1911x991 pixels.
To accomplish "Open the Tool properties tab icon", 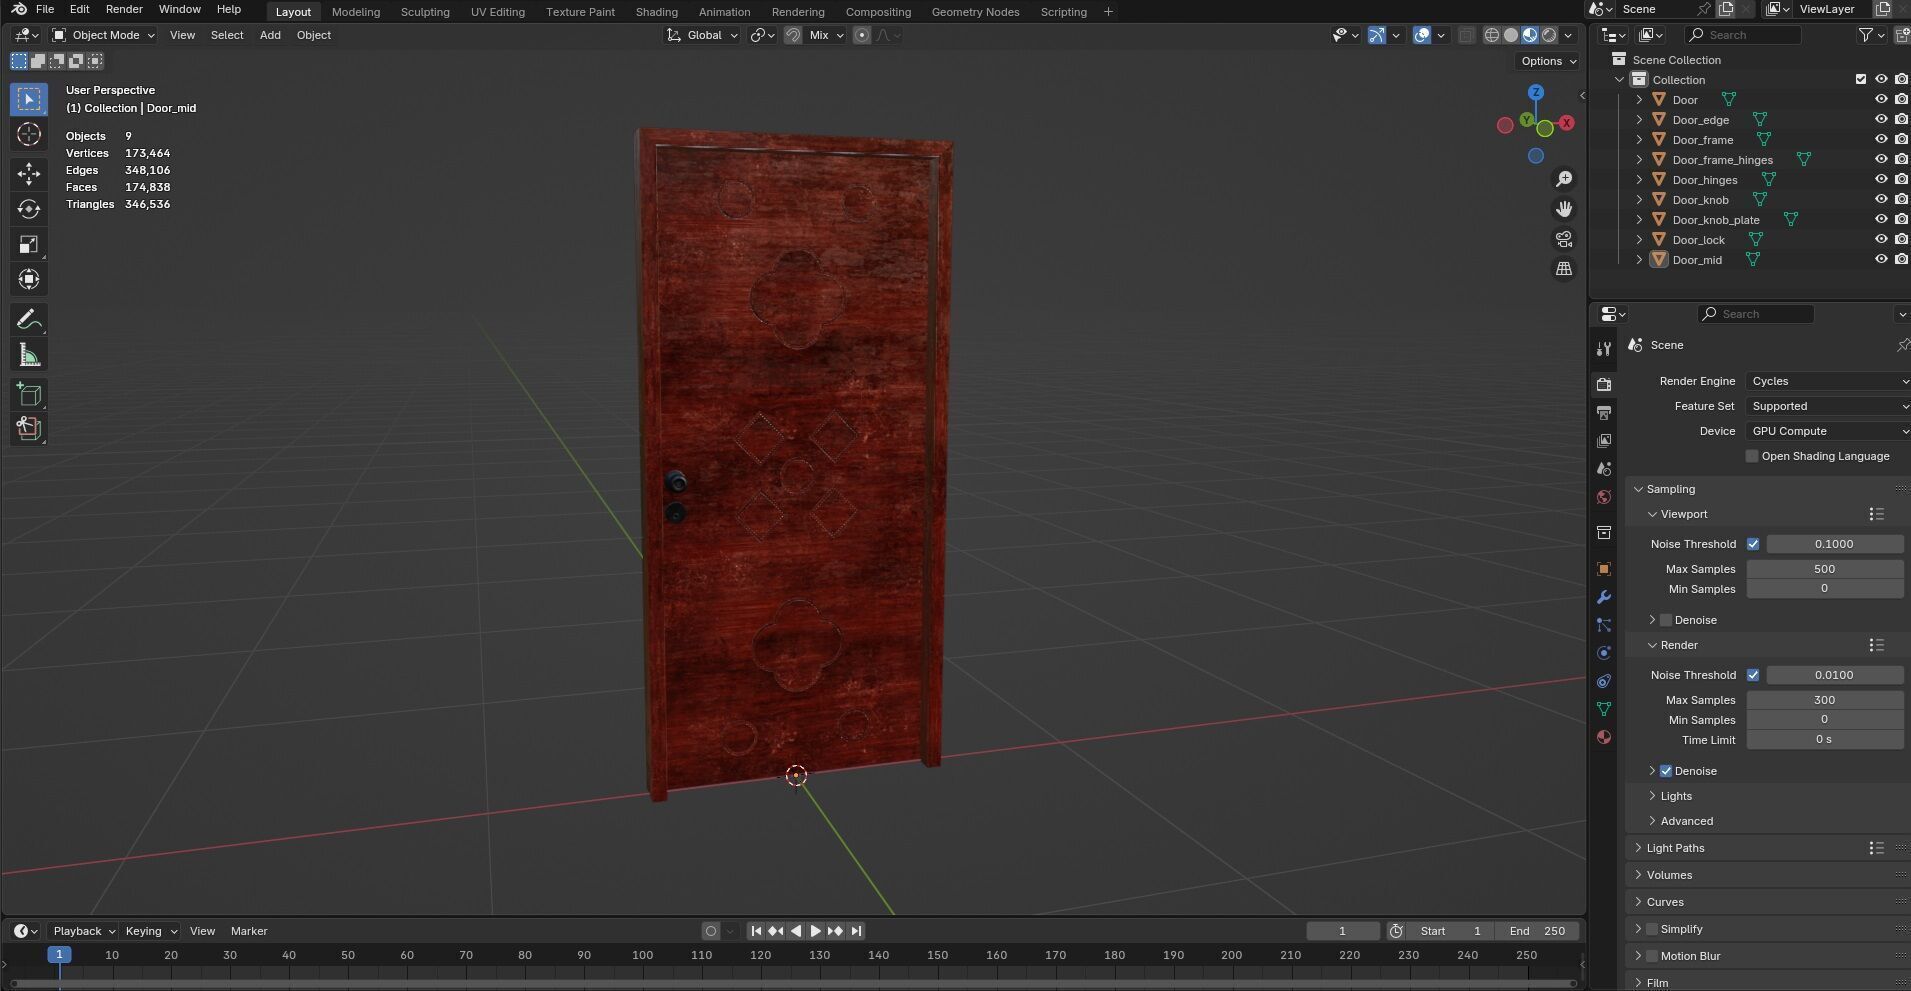I will point(1604,348).
